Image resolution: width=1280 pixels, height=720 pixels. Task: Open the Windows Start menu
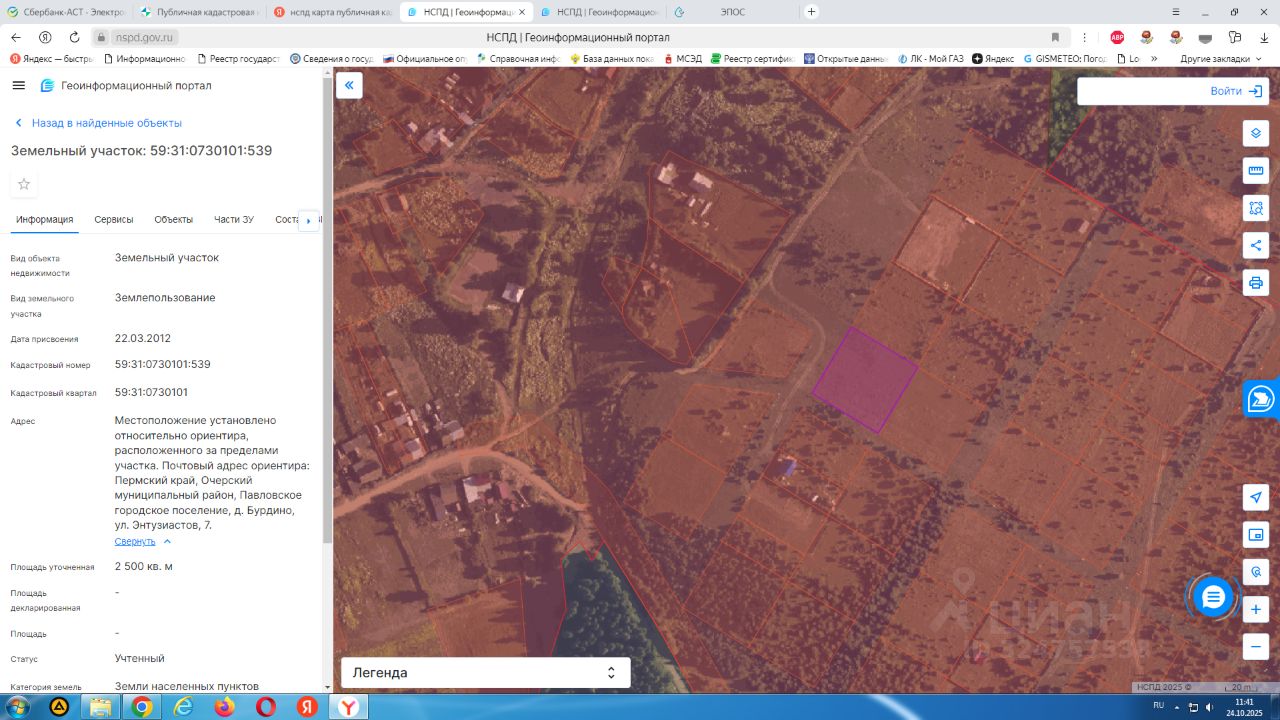(17, 707)
